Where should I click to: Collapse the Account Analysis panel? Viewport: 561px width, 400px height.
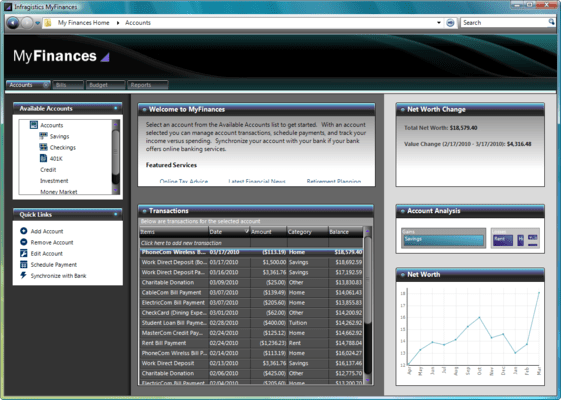click(403, 211)
